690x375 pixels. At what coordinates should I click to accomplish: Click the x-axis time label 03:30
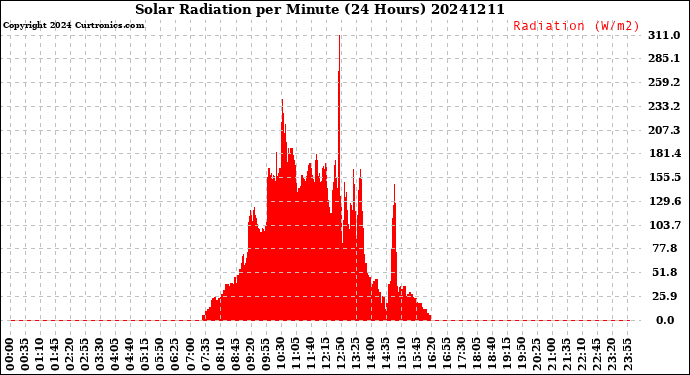(100, 355)
